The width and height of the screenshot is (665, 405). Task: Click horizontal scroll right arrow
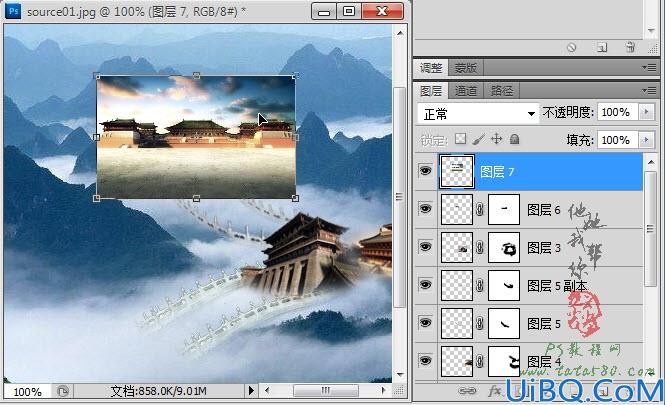383,390
